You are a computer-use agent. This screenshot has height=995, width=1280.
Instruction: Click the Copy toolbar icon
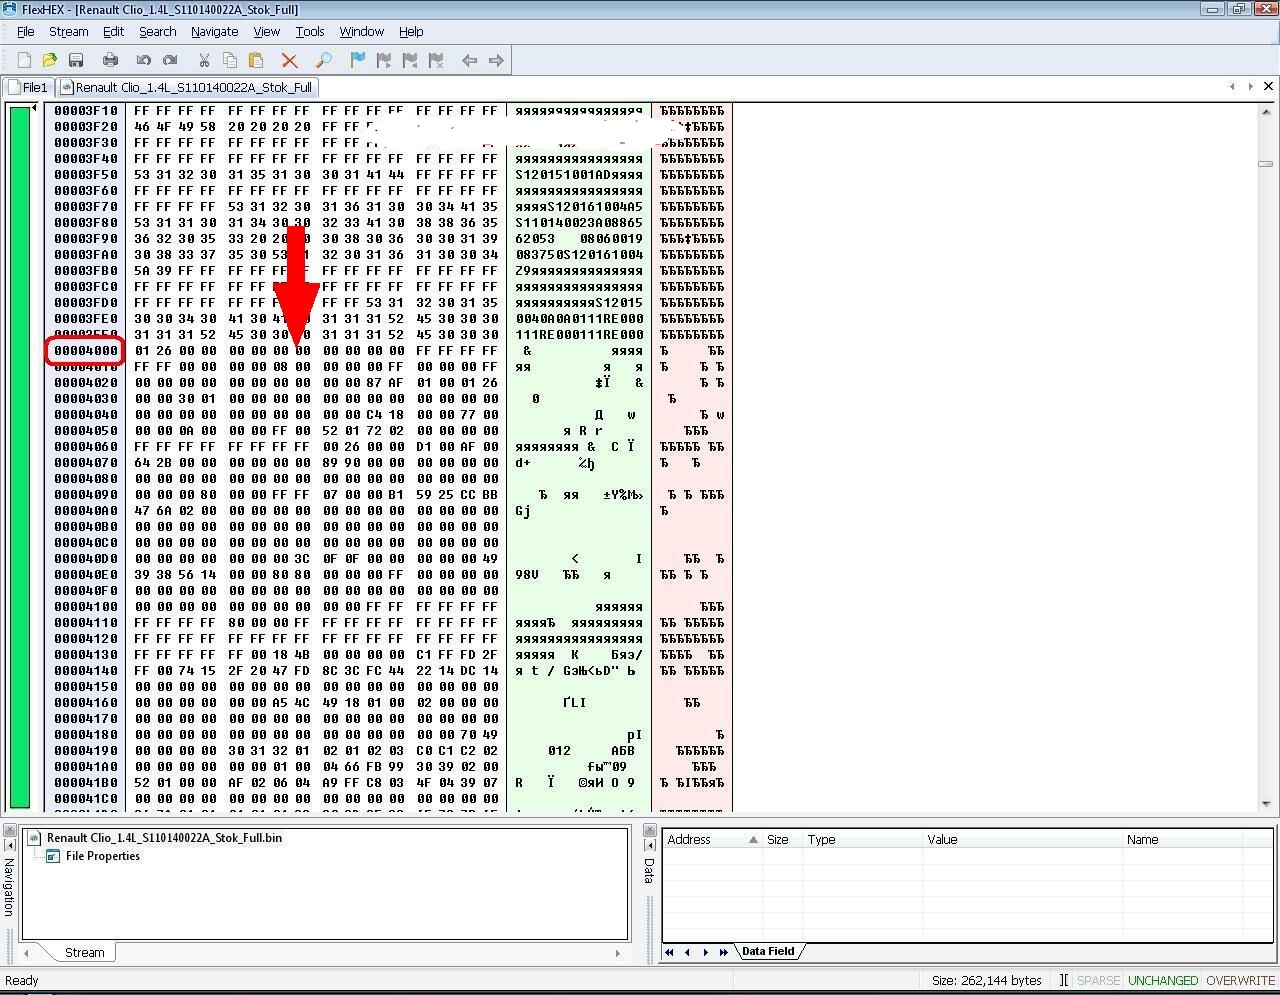click(x=230, y=60)
